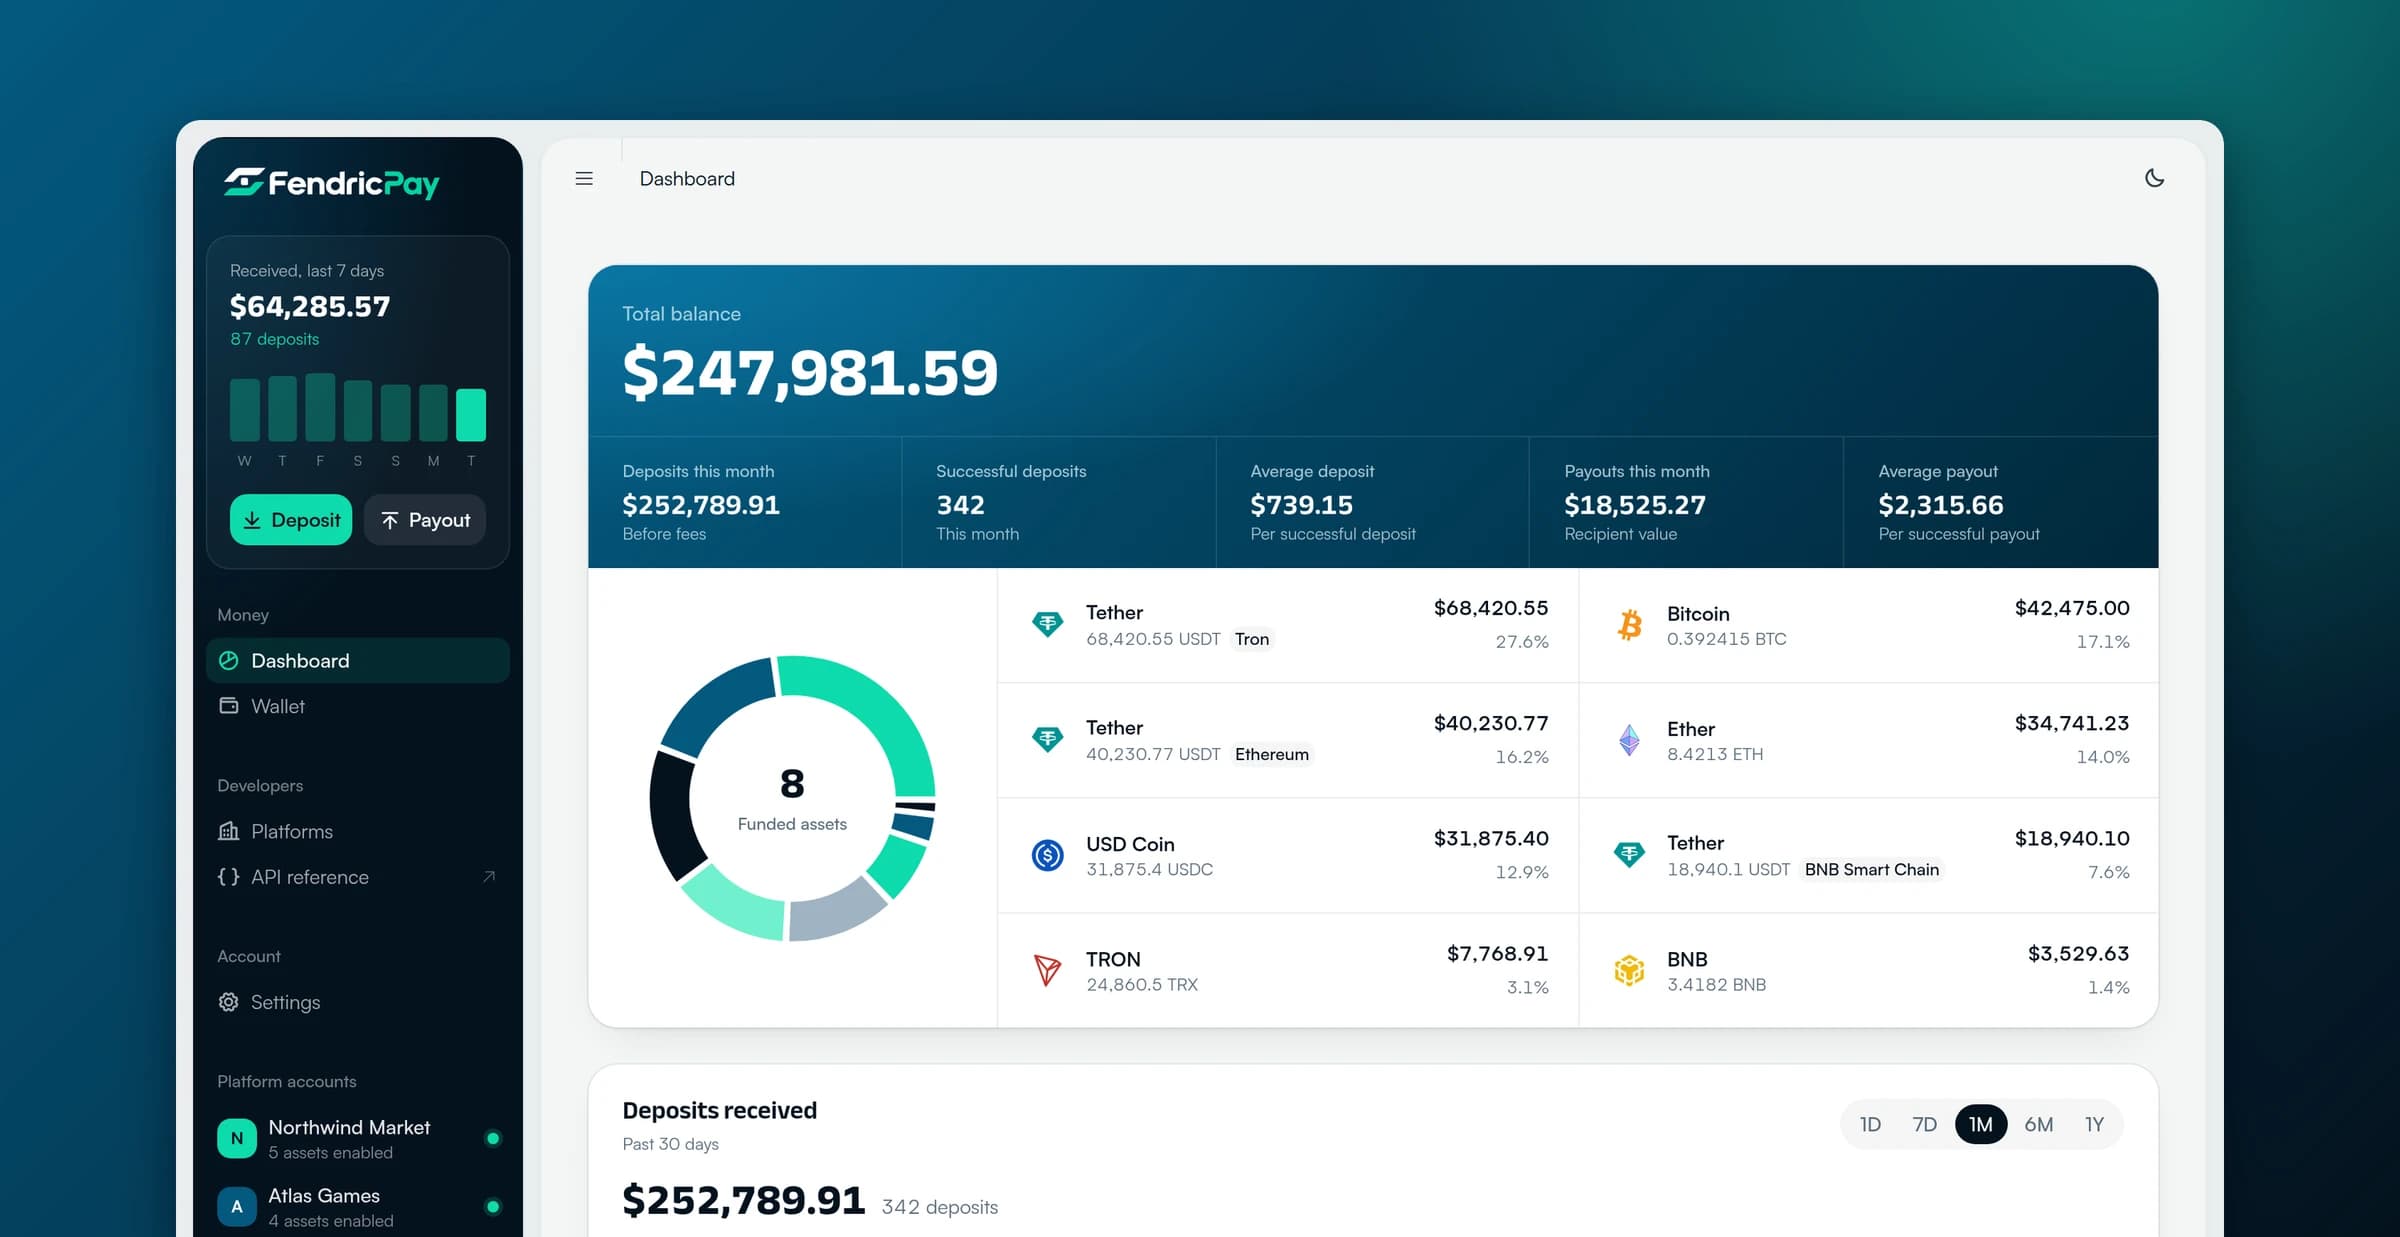The height and width of the screenshot is (1237, 2400).
Task: Click the Tether BNB Smart Chain row icon
Action: [1630, 855]
